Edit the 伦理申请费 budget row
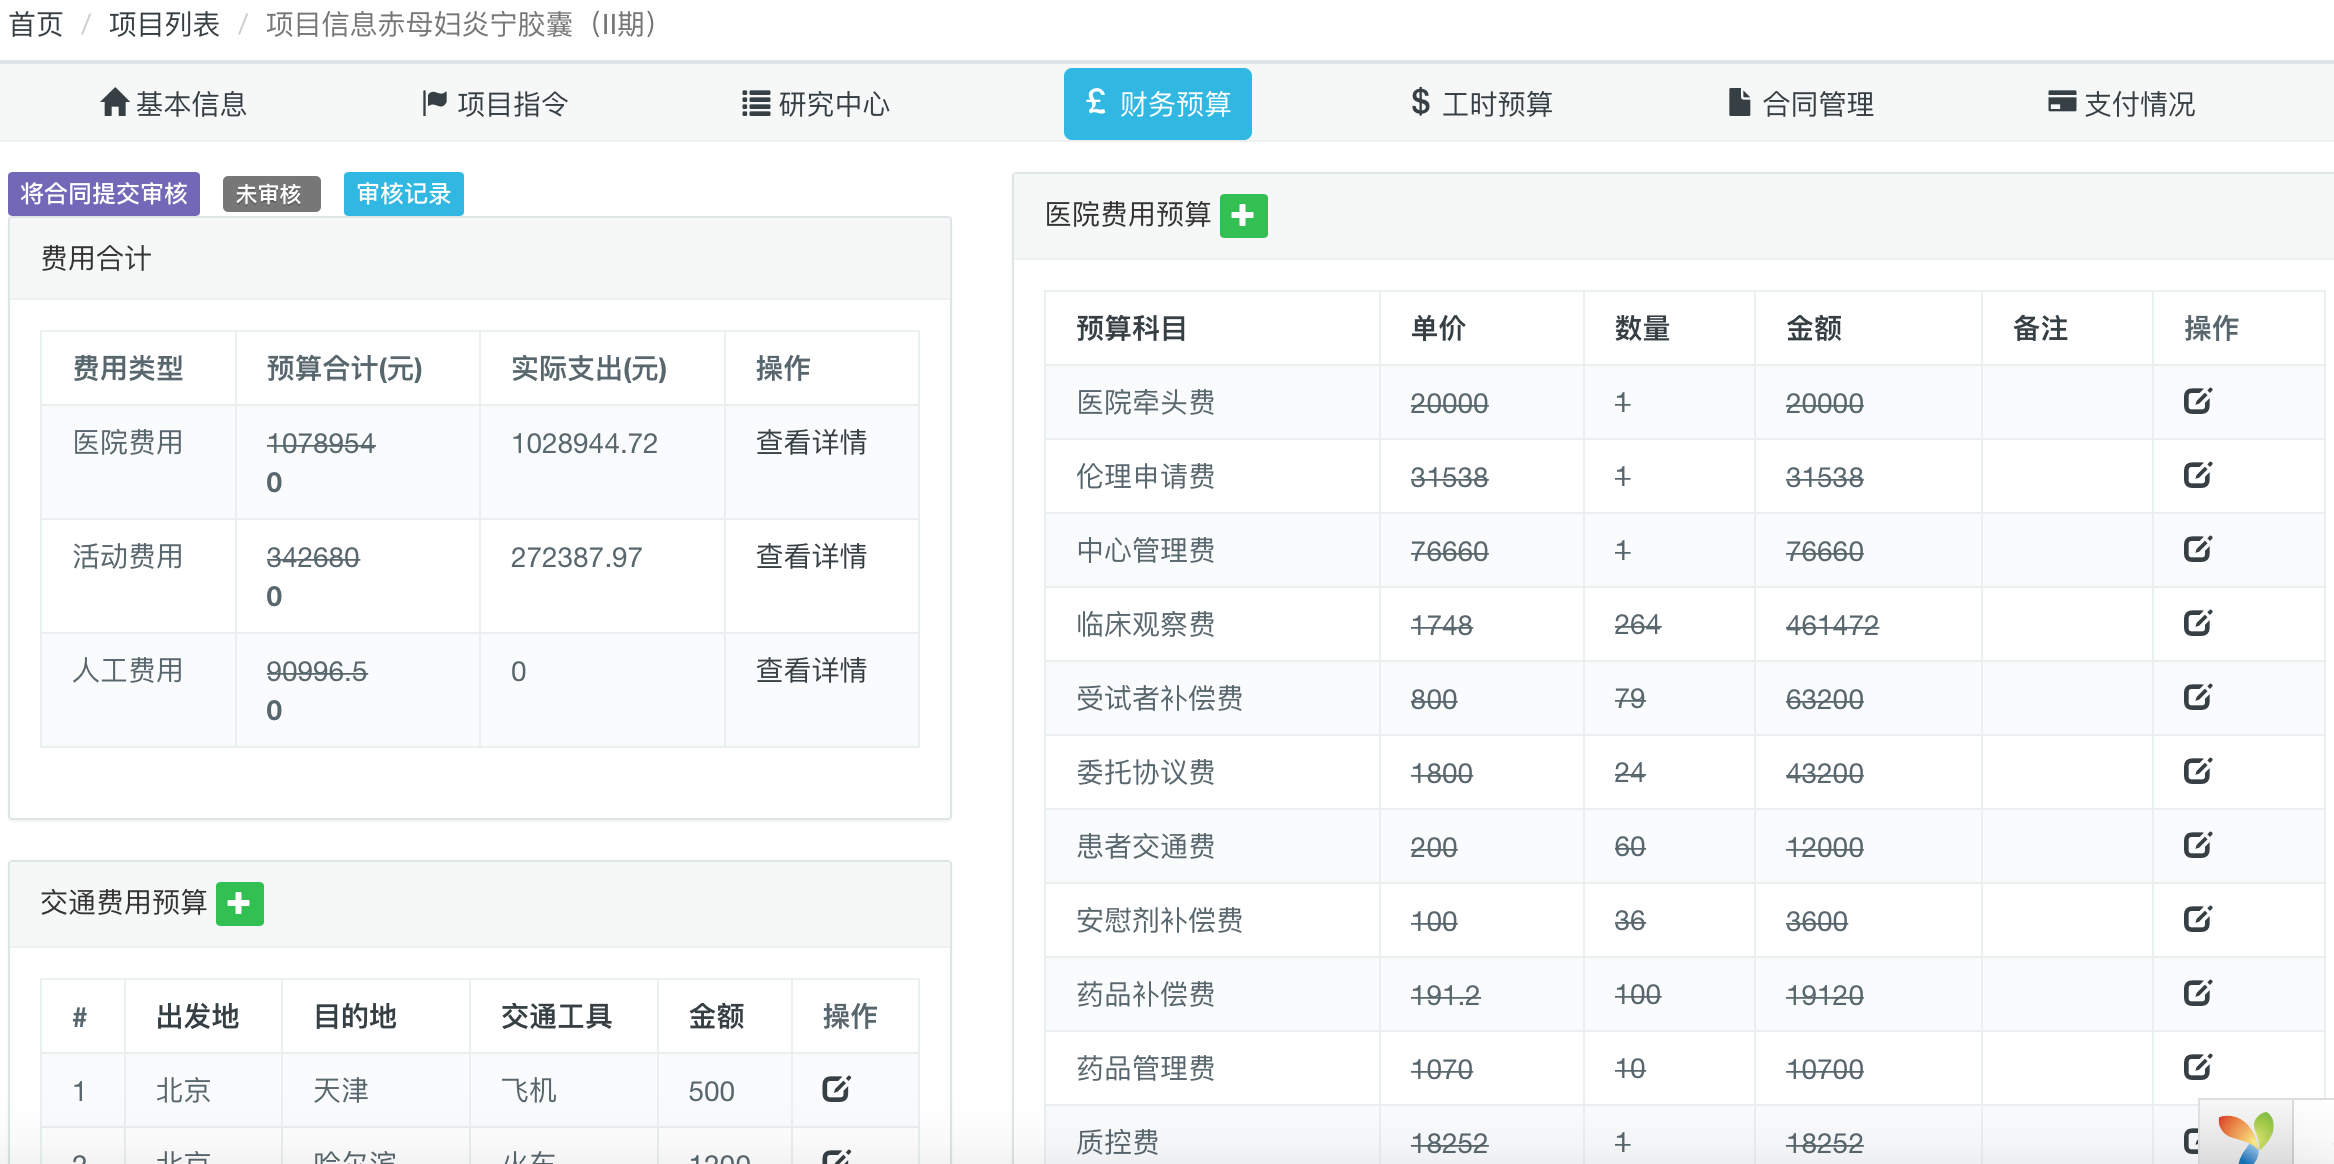Viewport: 2334px width, 1164px height. tap(2197, 475)
